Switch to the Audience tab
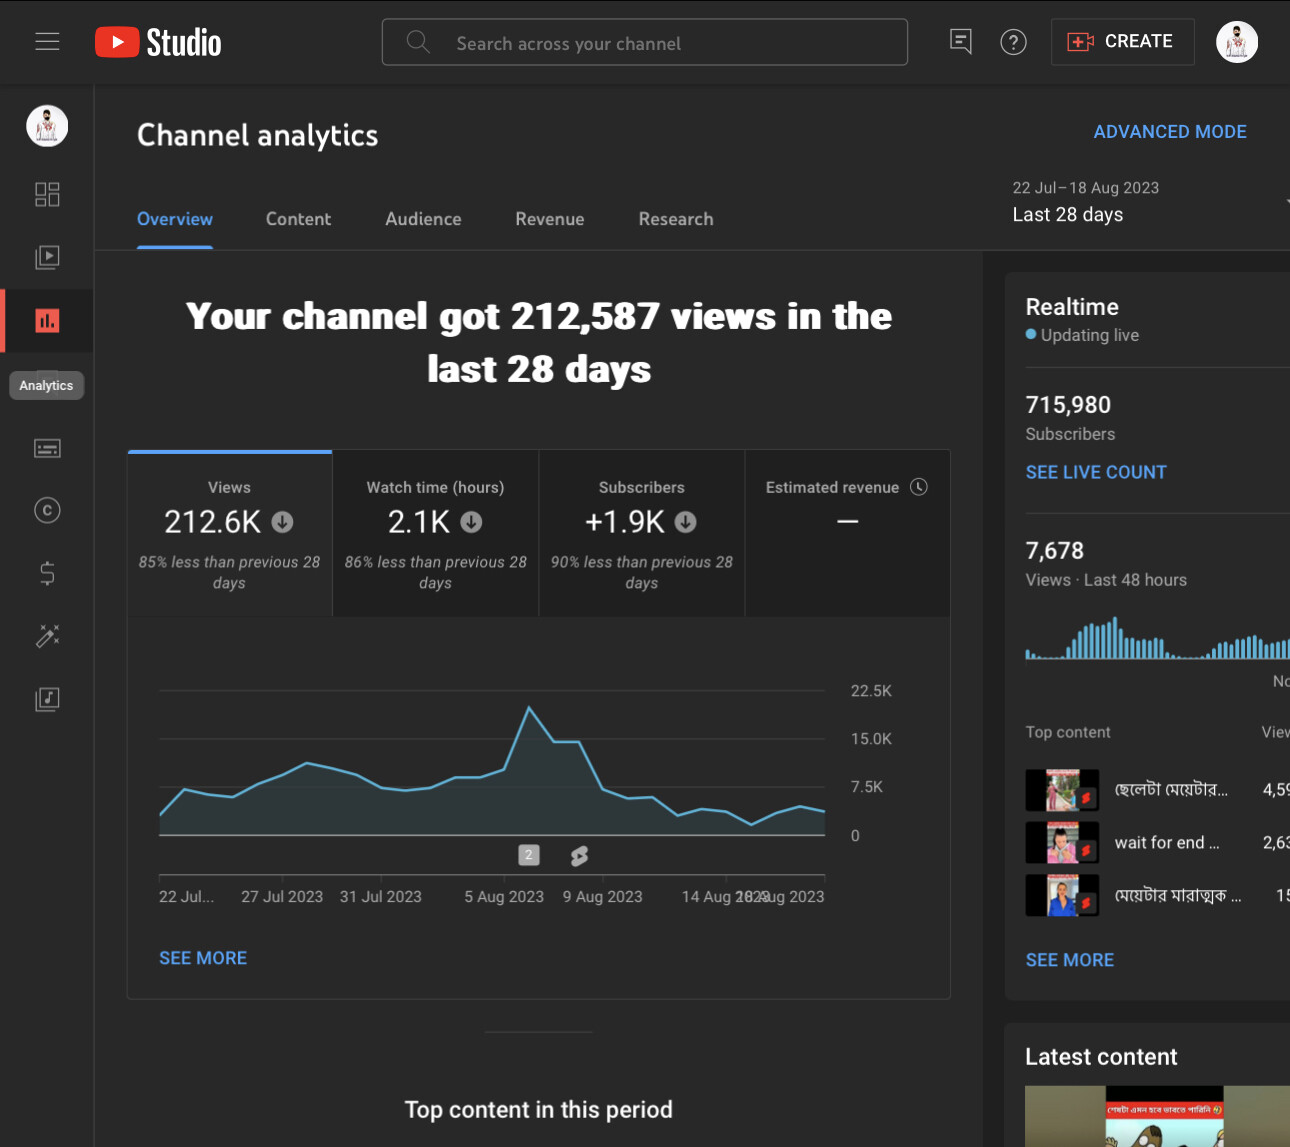The height and width of the screenshot is (1147, 1290). (423, 219)
